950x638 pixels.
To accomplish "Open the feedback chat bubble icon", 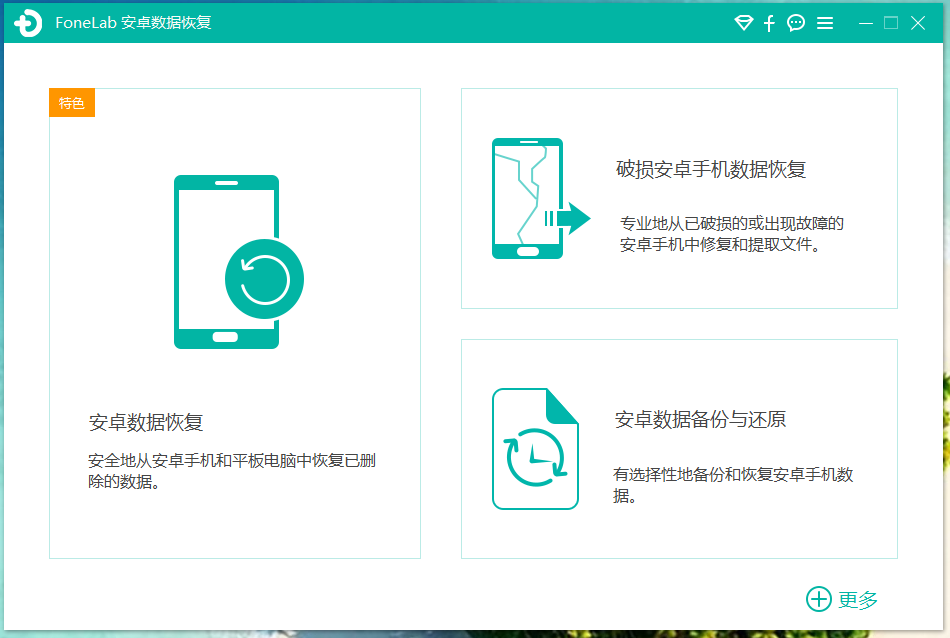I will (796, 23).
